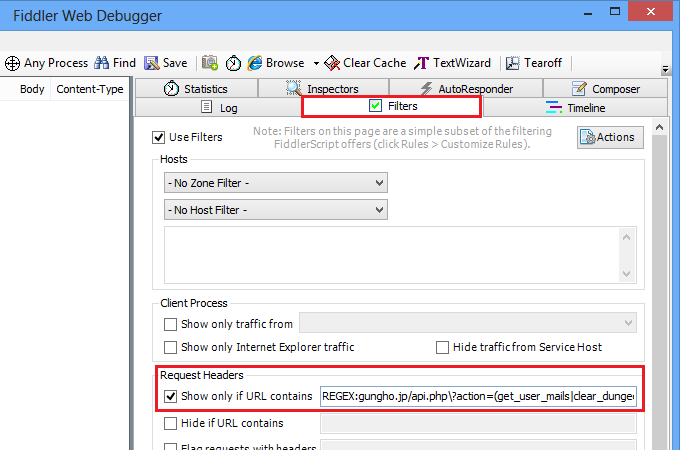Click the camera screenshot icon in toolbar
This screenshot has width=680, height=450.
click(210, 63)
